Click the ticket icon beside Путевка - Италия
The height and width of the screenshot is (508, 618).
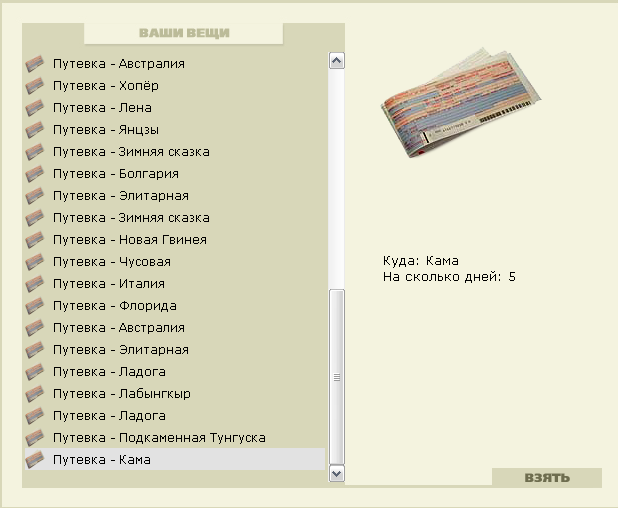click(x=35, y=284)
